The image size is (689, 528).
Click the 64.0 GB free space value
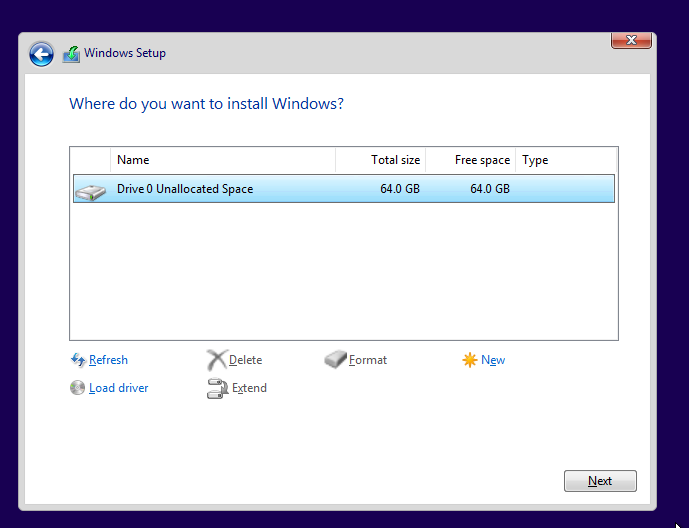click(490, 189)
